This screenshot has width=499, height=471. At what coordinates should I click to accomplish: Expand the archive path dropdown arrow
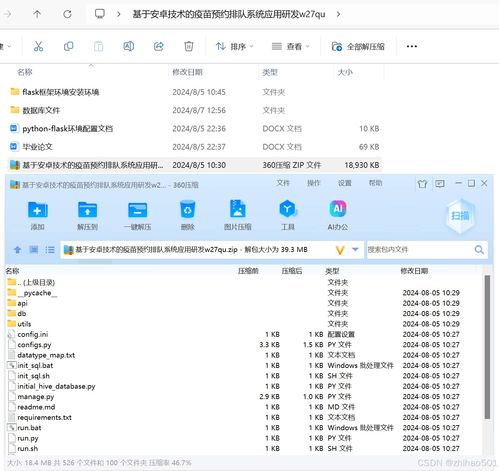pyautogui.click(x=355, y=249)
